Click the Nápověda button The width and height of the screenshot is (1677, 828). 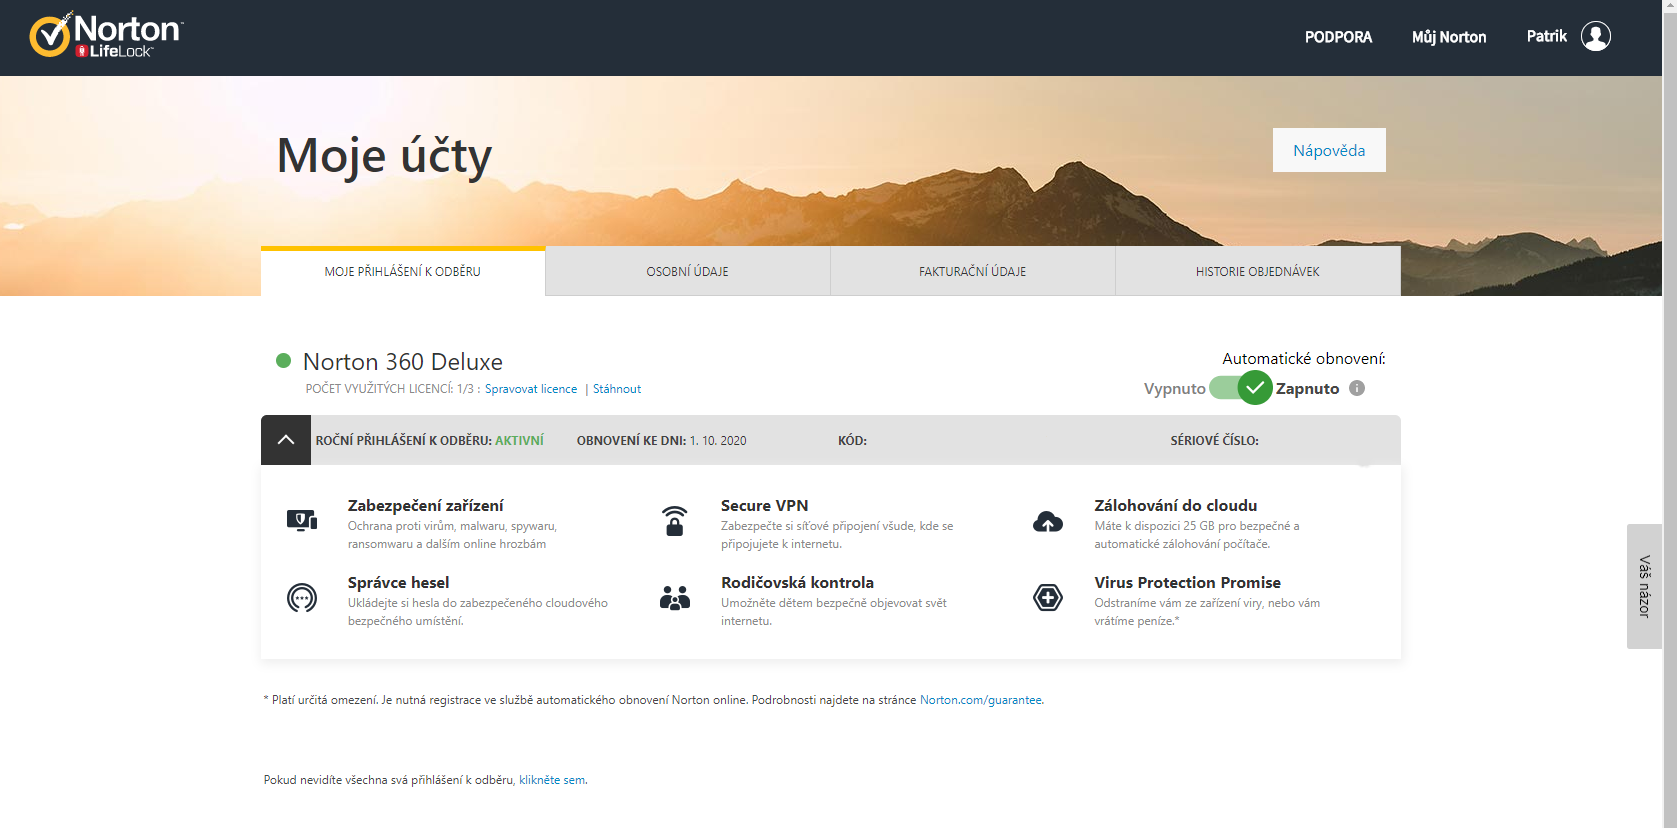click(1328, 150)
